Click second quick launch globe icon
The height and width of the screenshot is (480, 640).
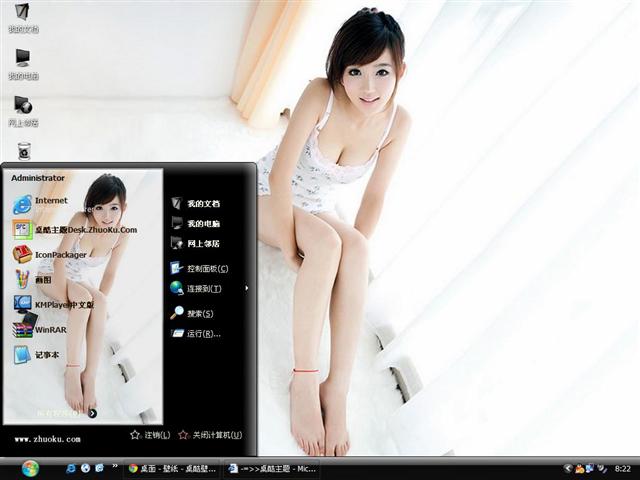pyautogui.click(x=85, y=468)
